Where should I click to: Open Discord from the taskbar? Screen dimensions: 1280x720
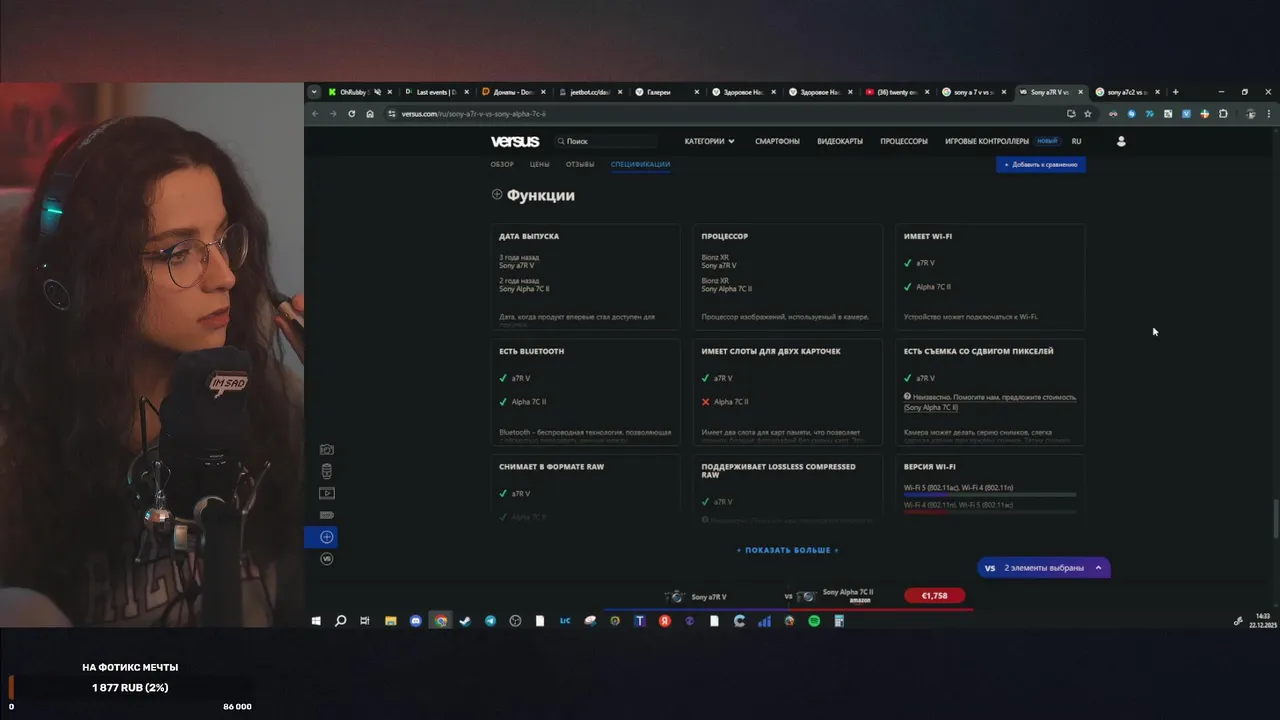click(416, 621)
